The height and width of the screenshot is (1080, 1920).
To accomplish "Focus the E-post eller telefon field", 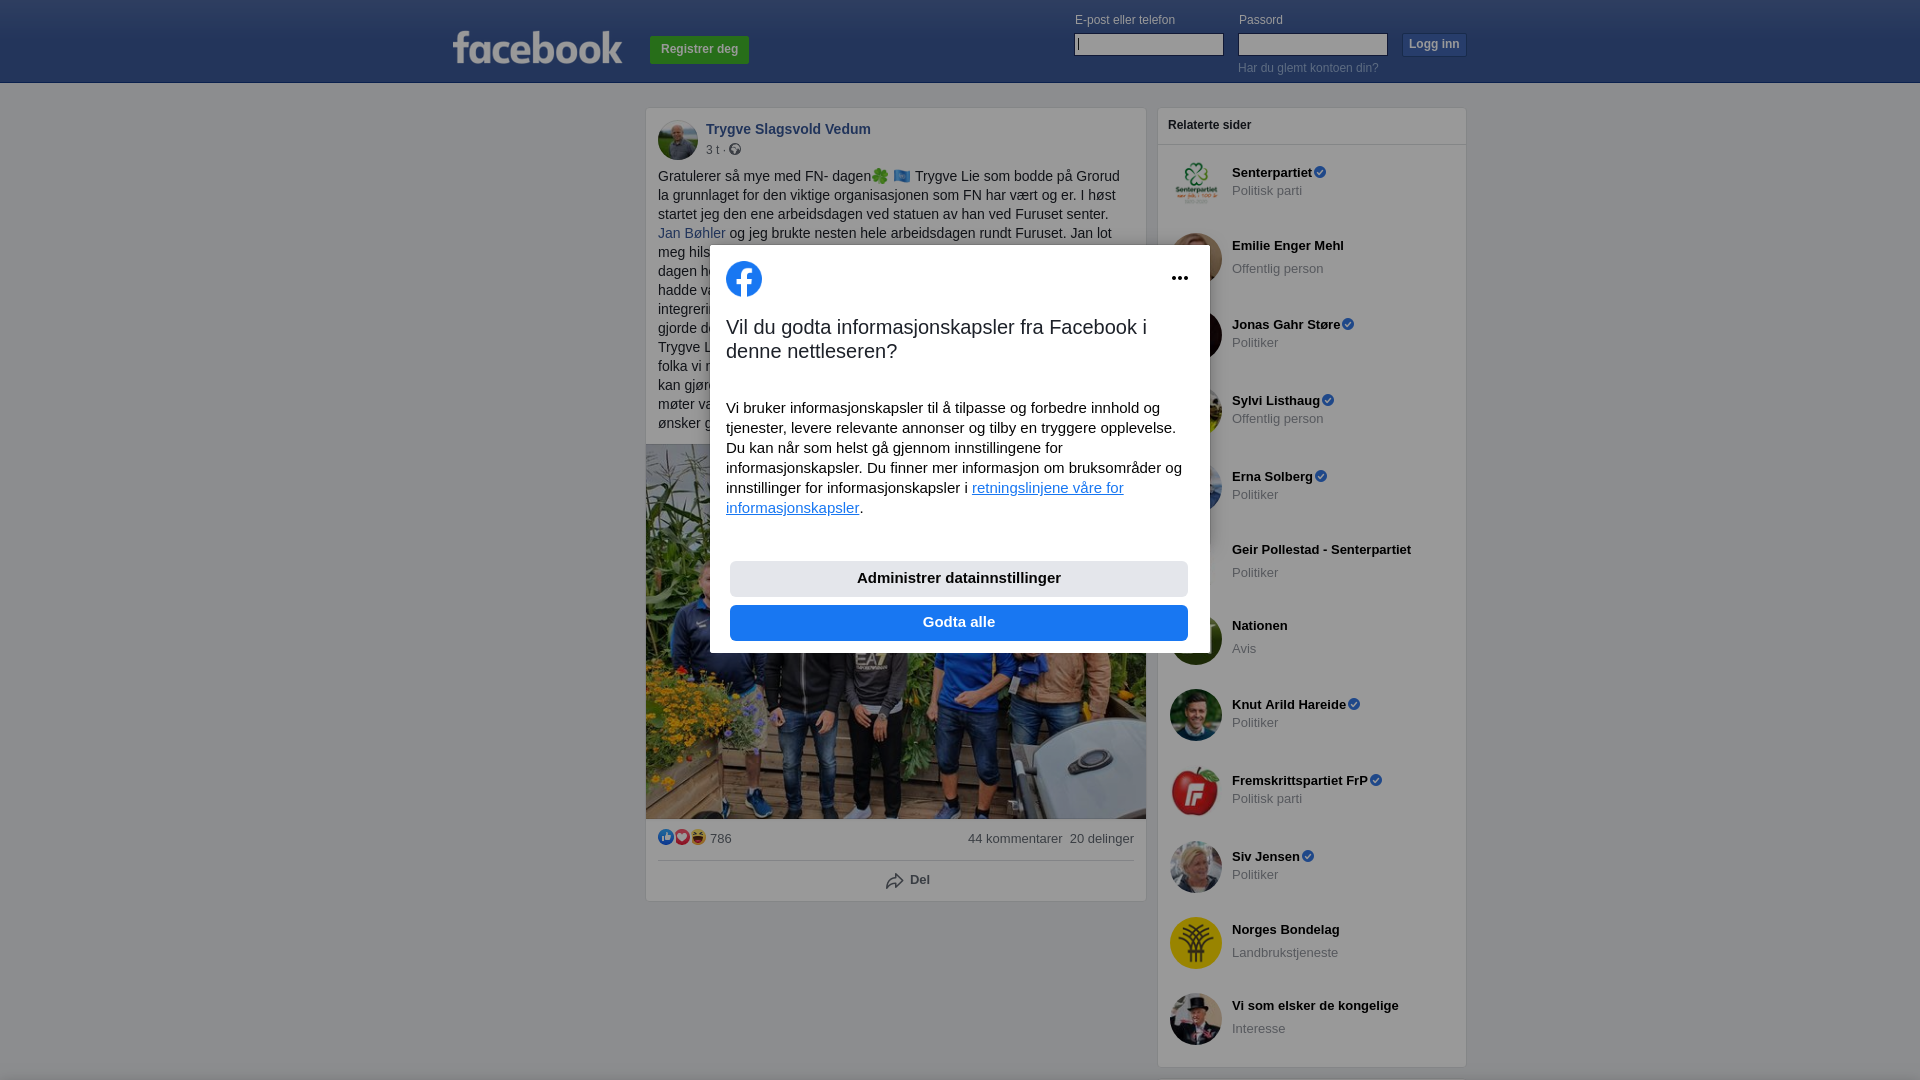I will point(1149,44).
